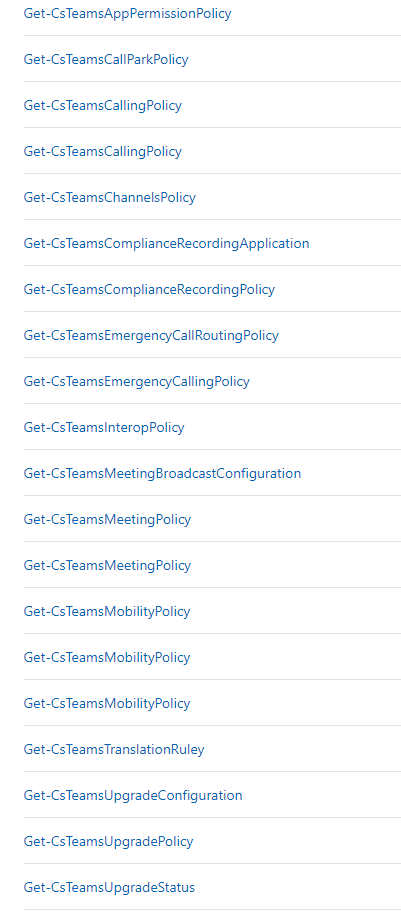Open the third Get-CsTeamsMobilityPolicy link
Viewport: 401px width, 911px height.
point(107,703)
